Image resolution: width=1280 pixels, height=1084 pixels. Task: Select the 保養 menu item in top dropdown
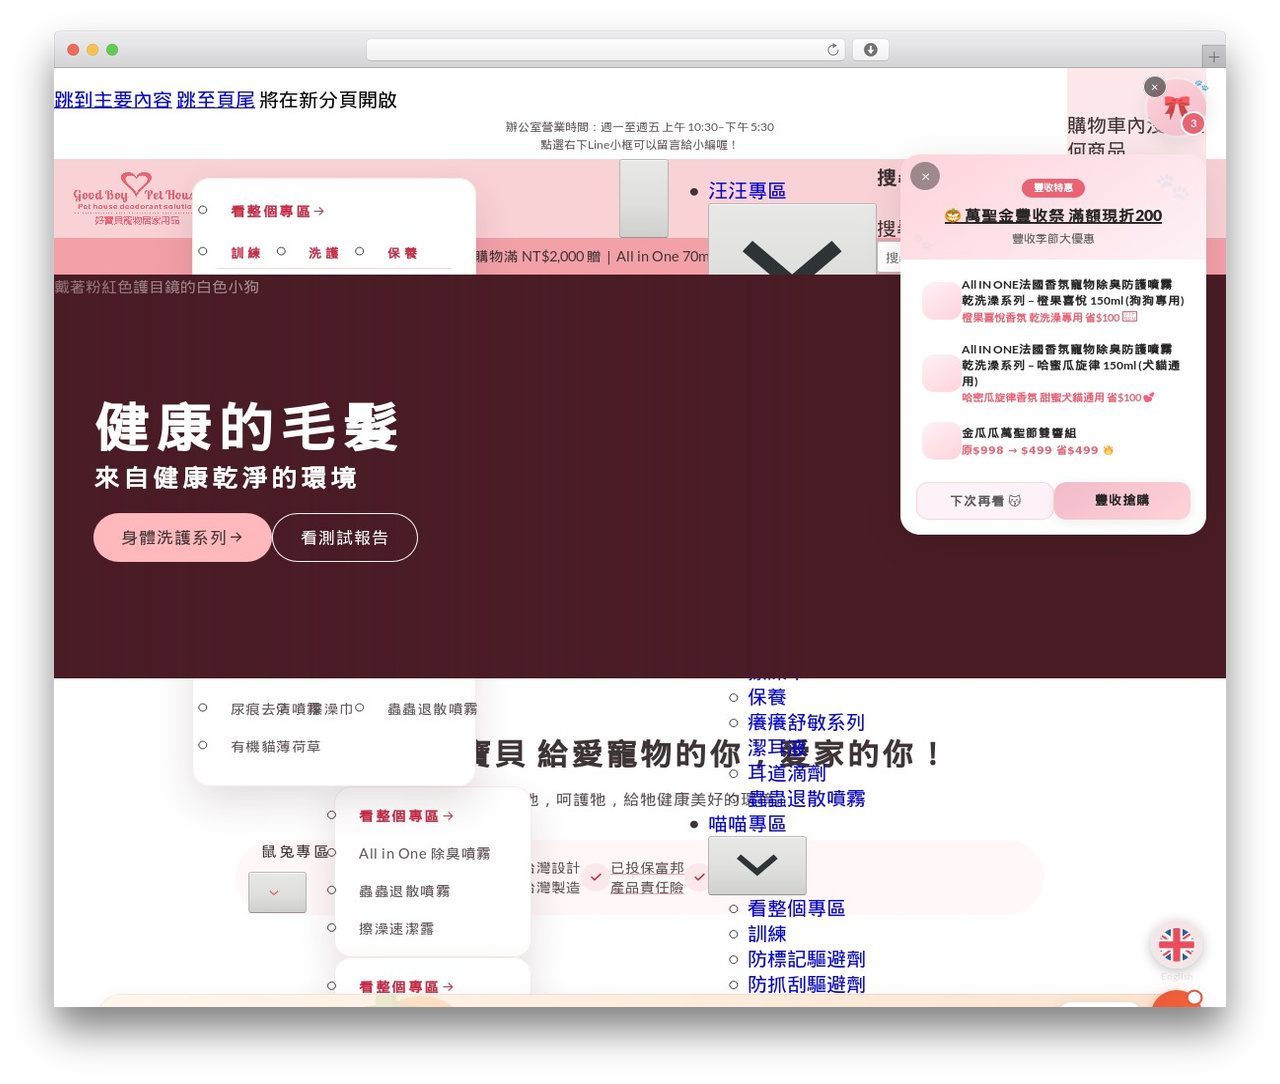tap(402, 253)
